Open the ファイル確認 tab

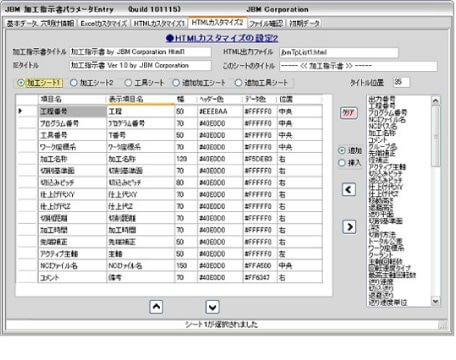pyautogui.click(x=266, y=23)
